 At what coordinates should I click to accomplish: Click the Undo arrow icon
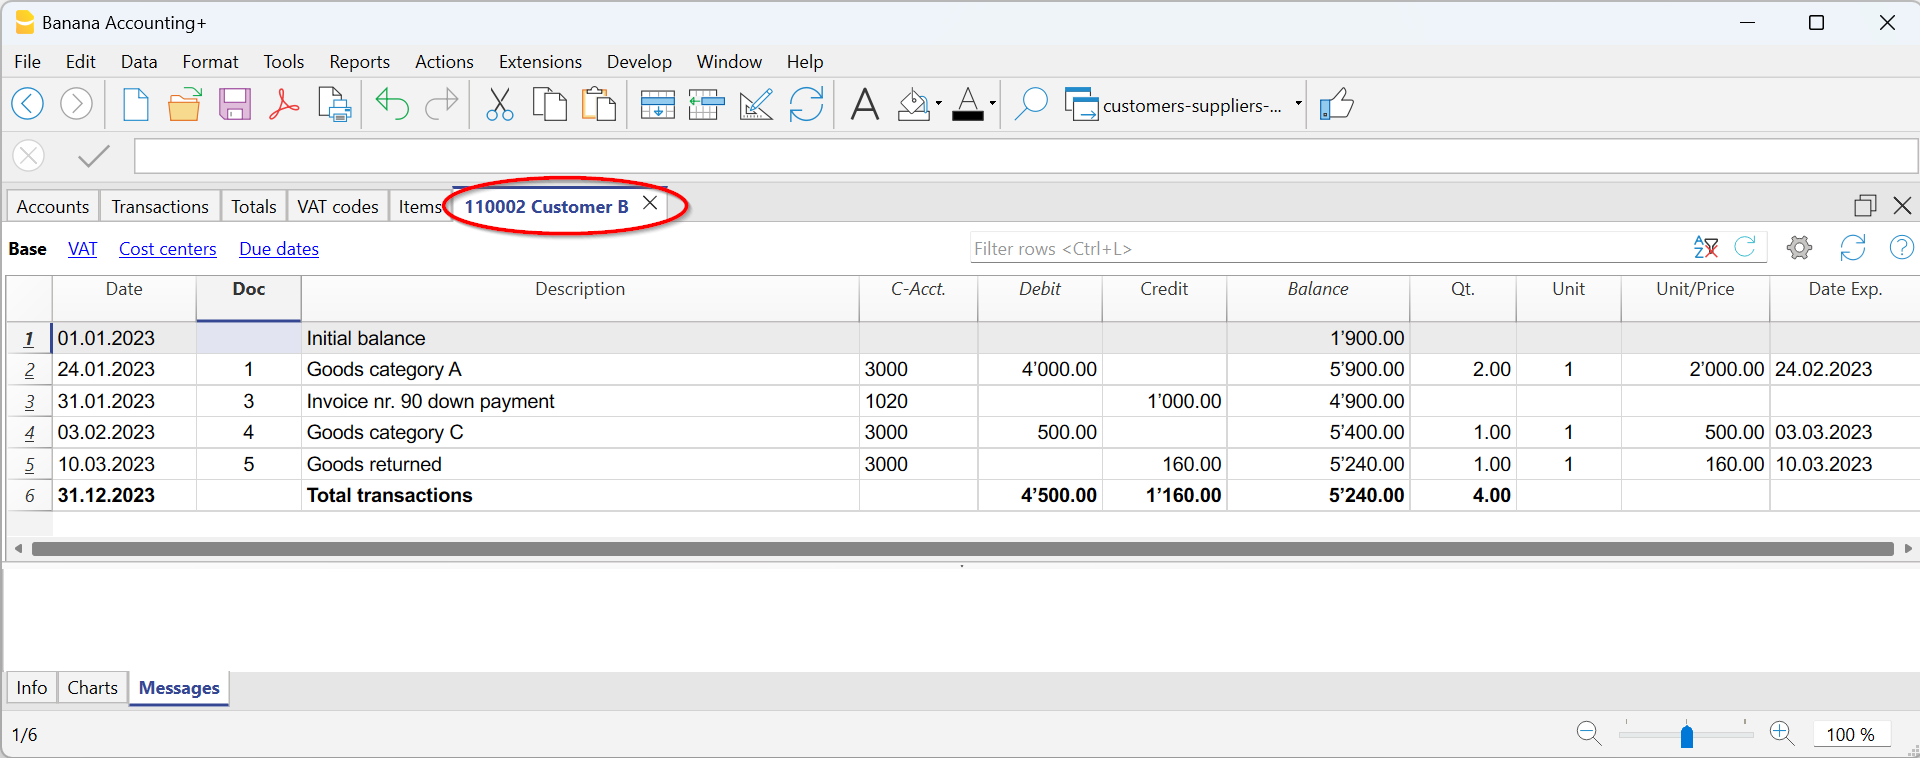(x=392, y=104)
